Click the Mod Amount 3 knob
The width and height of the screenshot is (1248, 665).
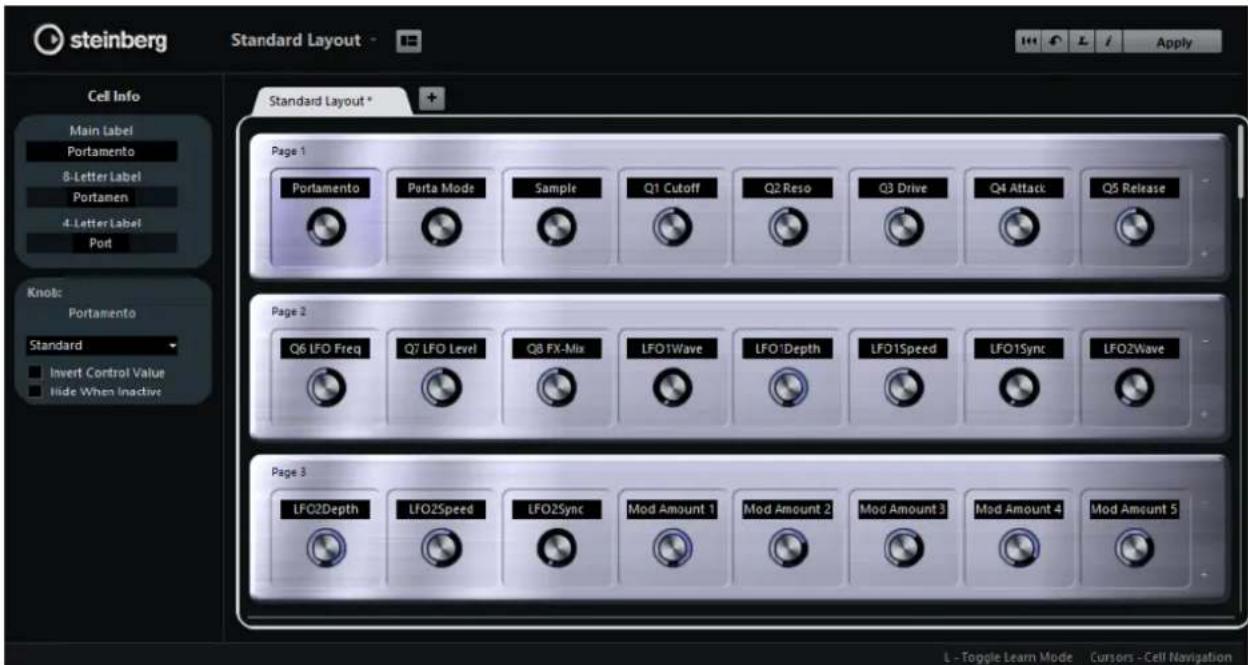(x=903, y=550)
